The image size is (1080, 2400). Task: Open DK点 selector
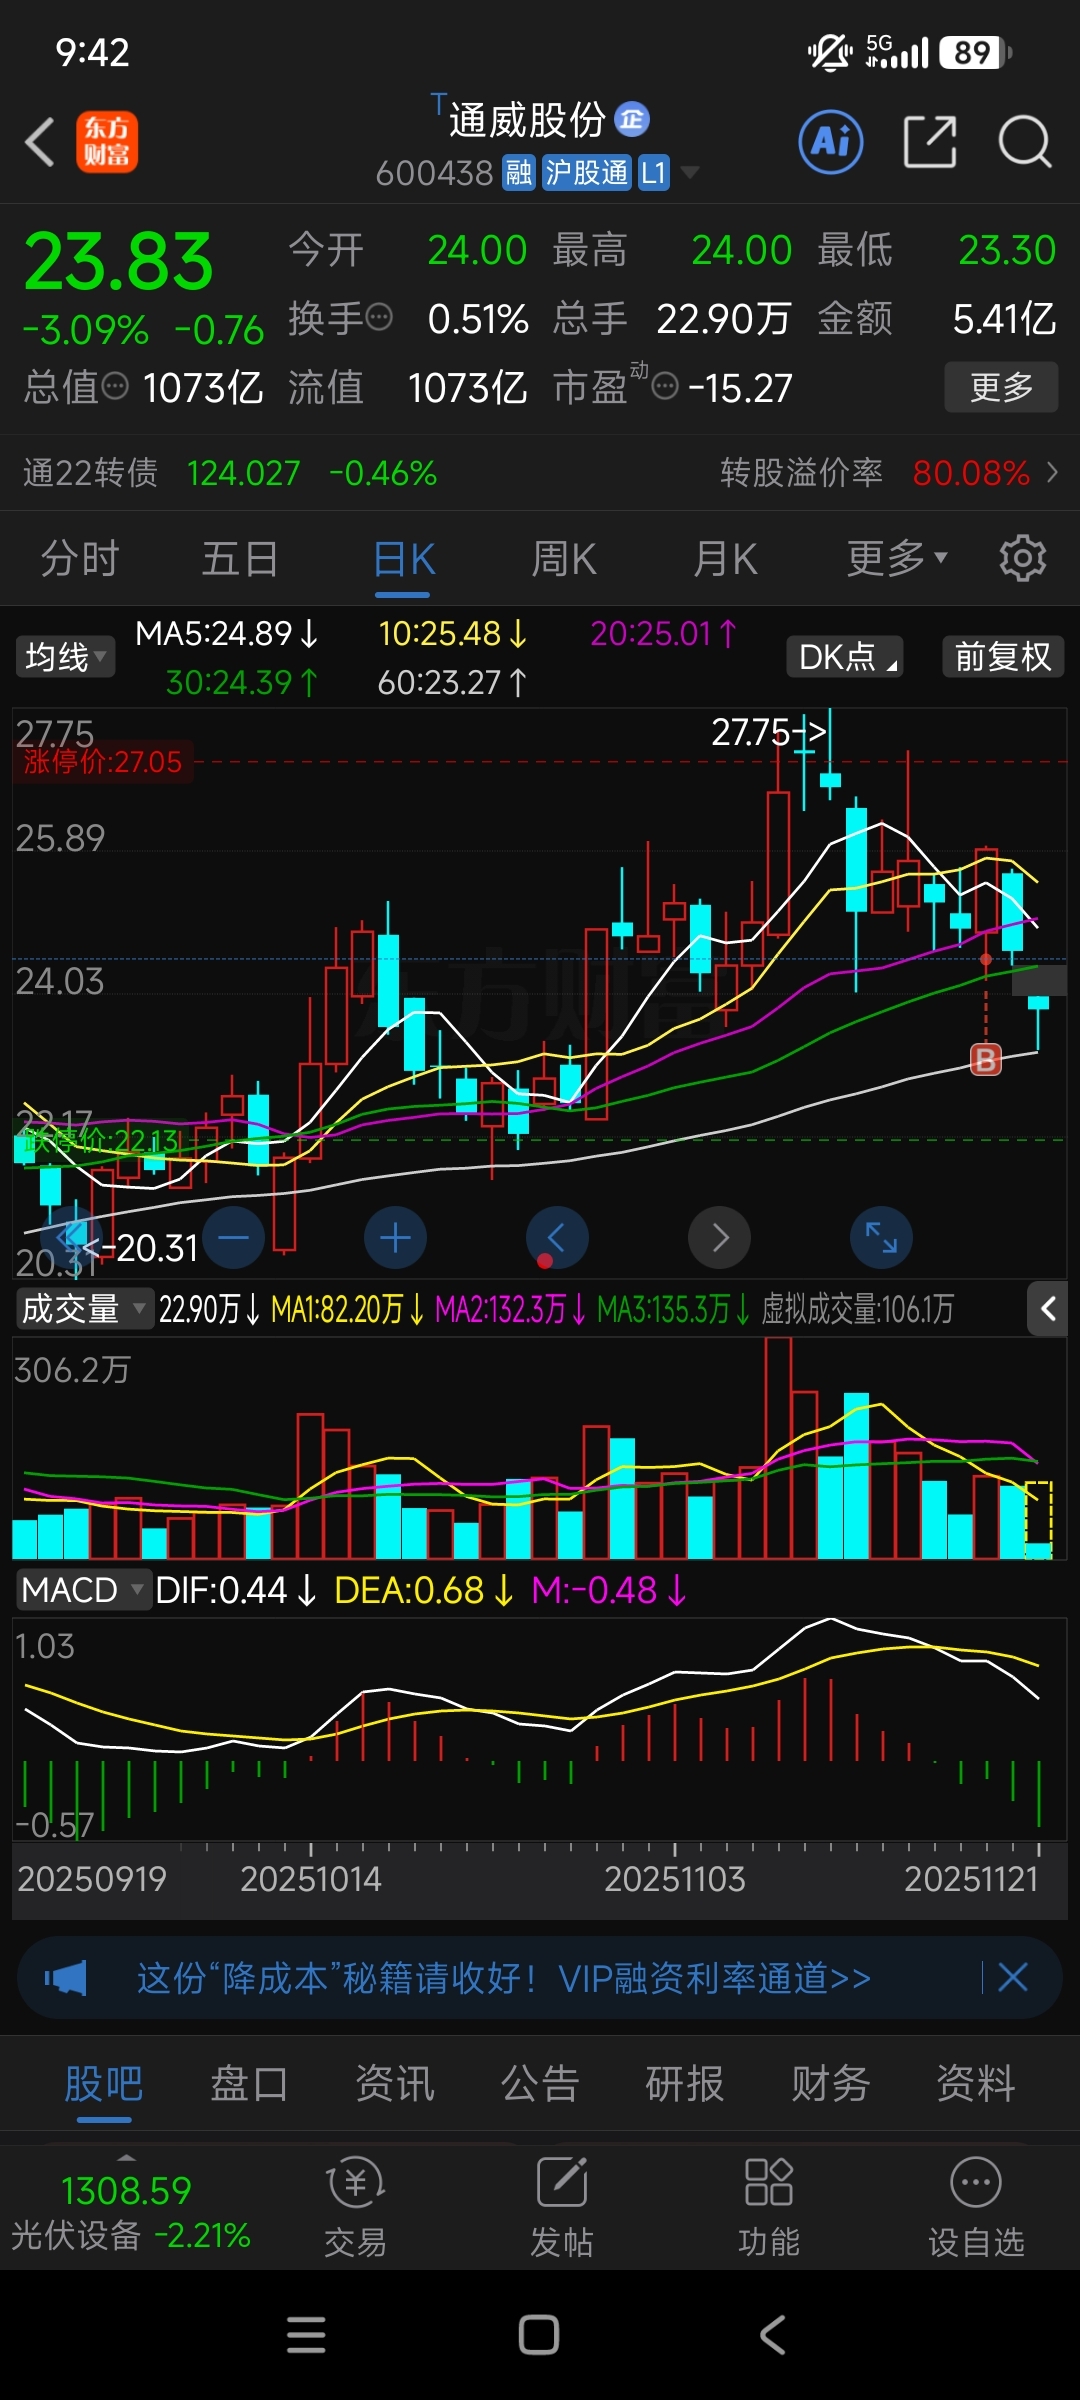[845, 657]
